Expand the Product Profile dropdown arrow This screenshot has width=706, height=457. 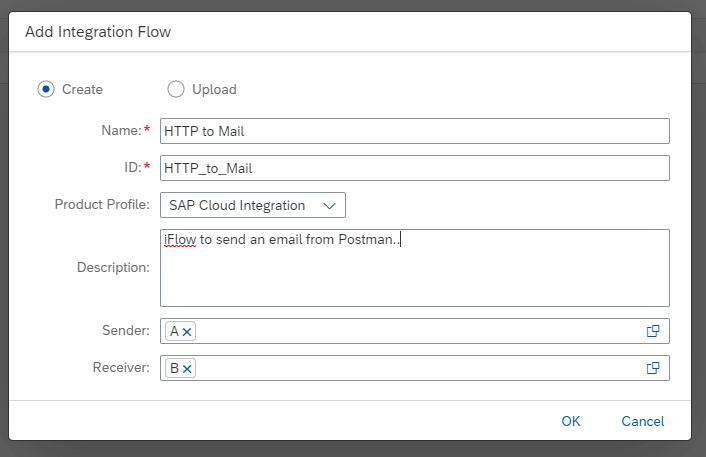(x=330, y=205)
